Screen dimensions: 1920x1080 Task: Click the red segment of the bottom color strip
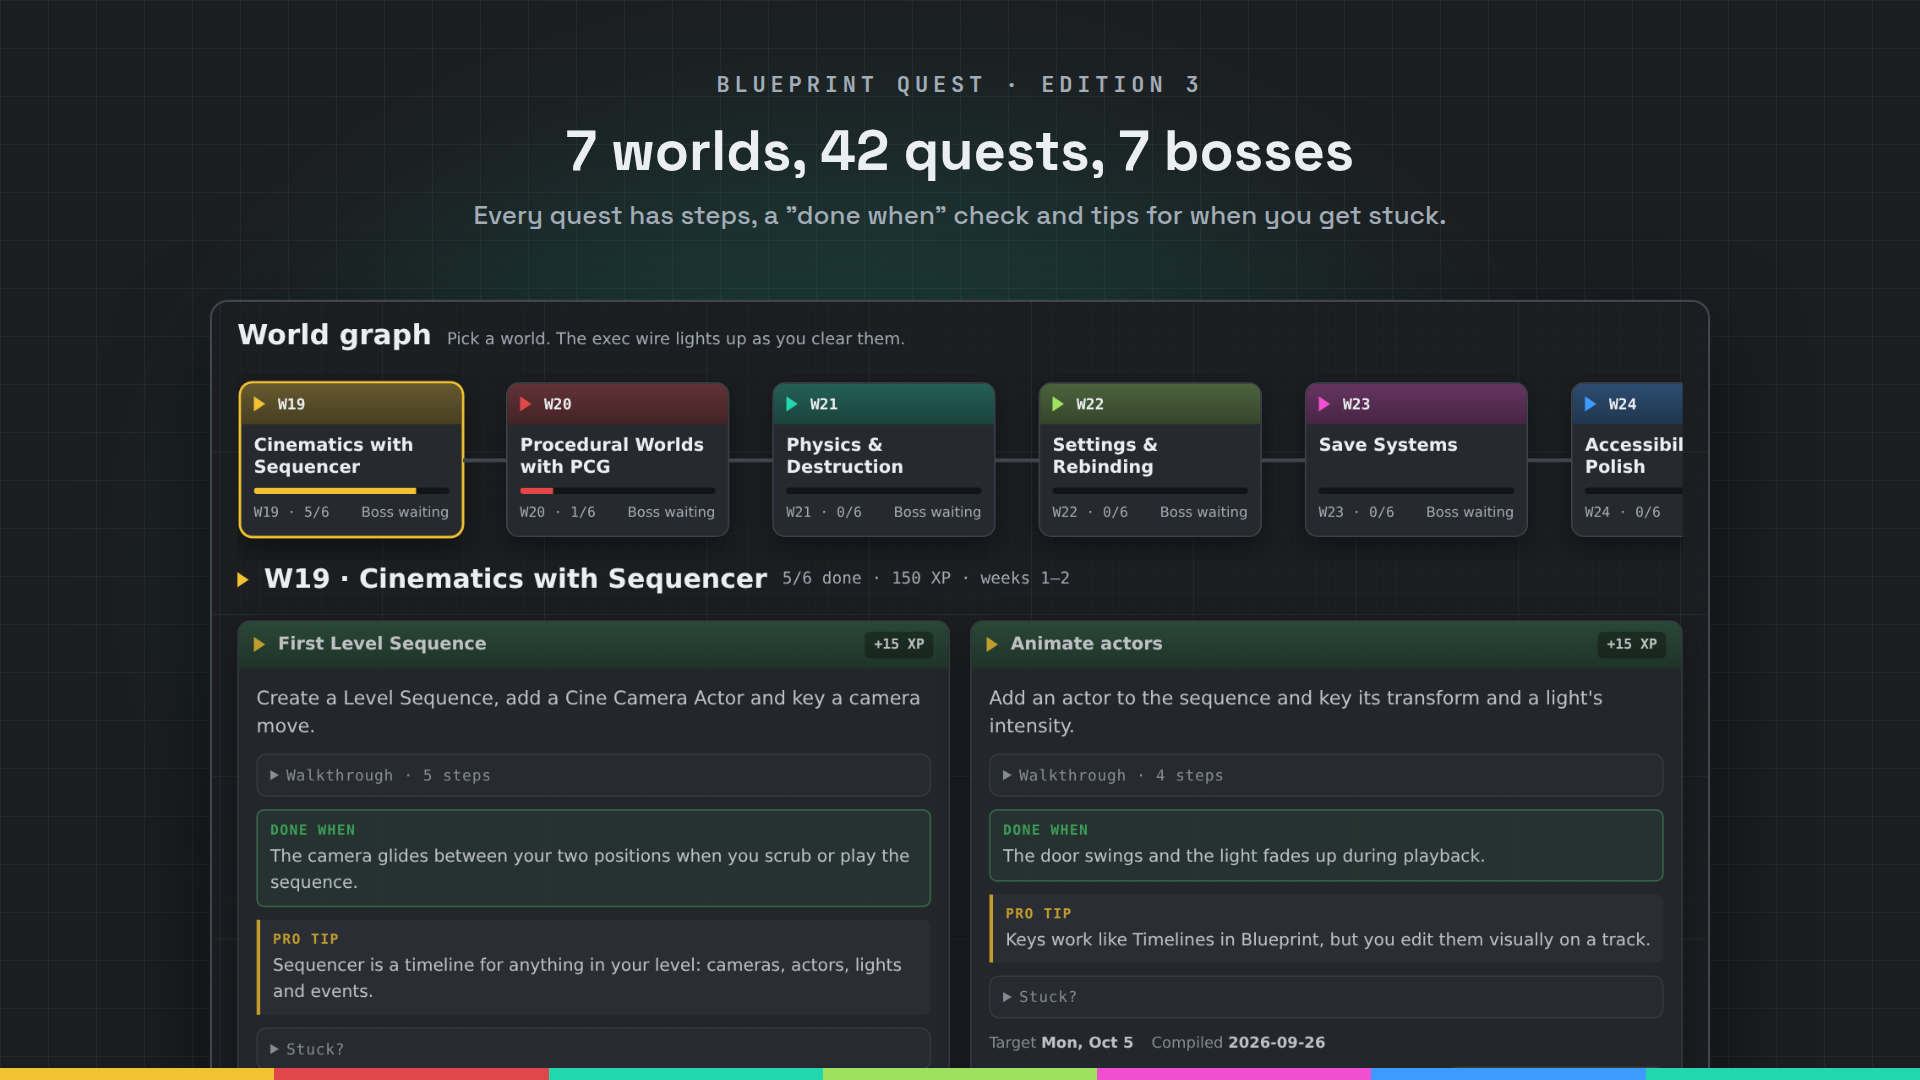tap(411, 1074)
